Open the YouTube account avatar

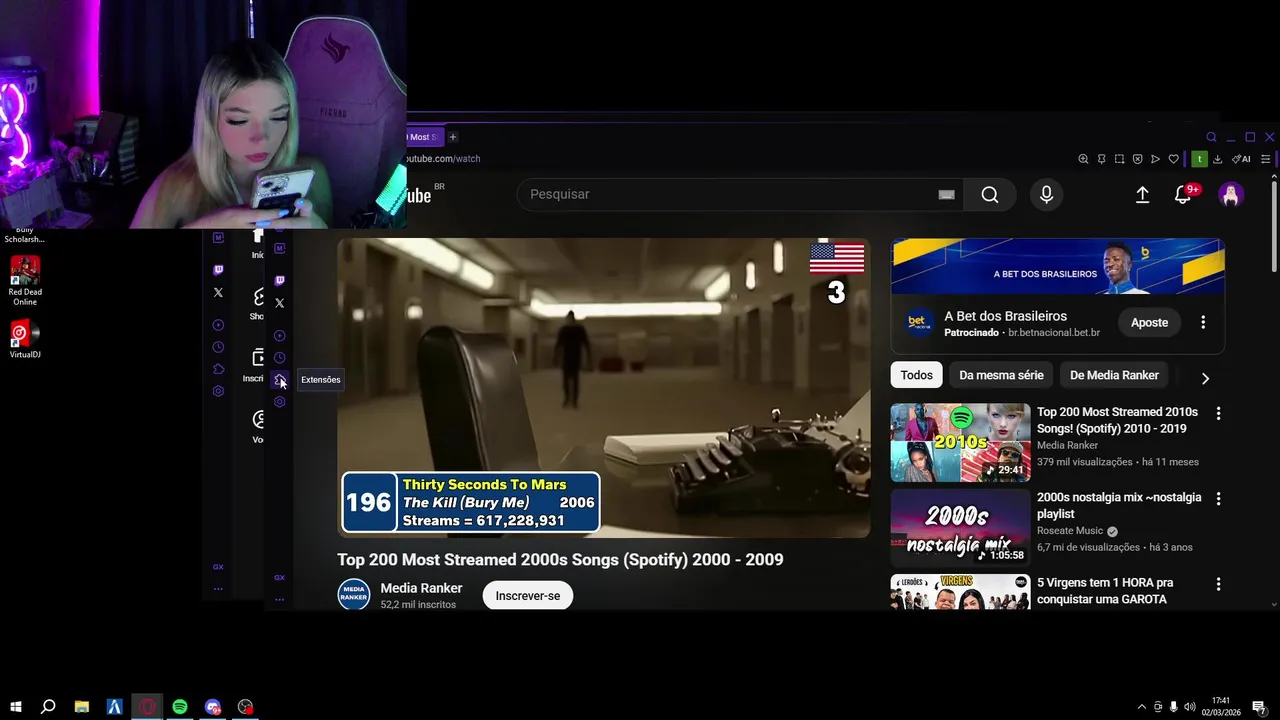pyautogui.click(x=1231, y=195)
